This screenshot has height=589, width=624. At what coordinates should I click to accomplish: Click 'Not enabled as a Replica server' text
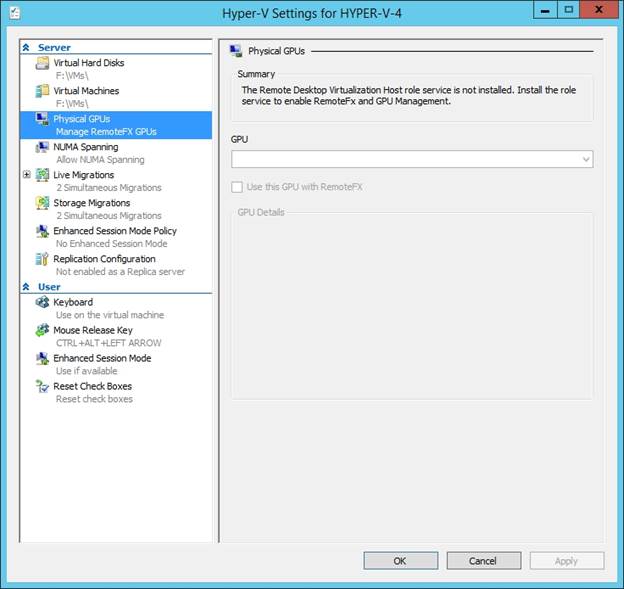[120, 272]
